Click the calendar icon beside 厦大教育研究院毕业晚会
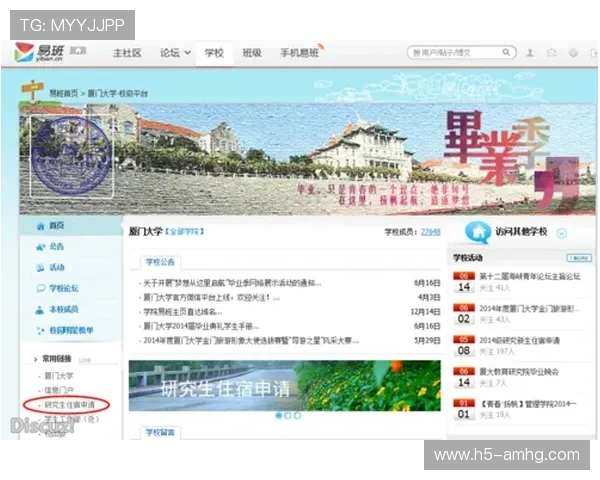The height and width of the screenshot is (480, 600). pyautogui.click(x=464, y=377)
